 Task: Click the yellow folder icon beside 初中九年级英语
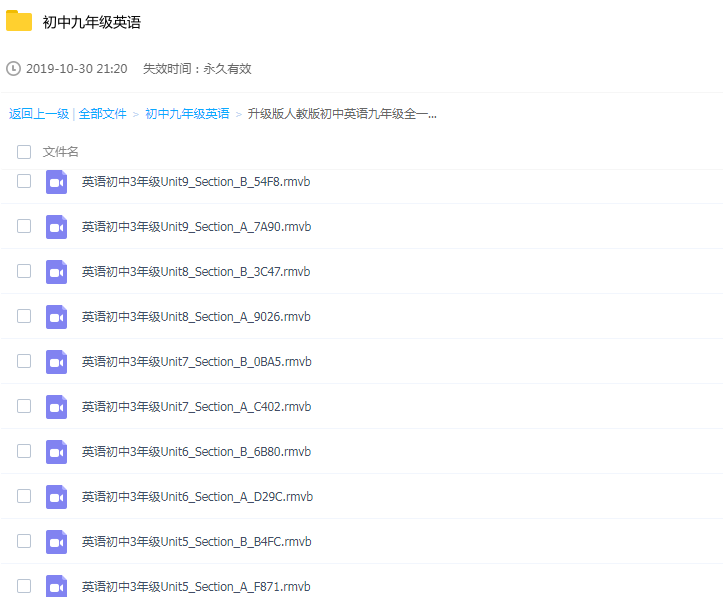tap(19, 22)
